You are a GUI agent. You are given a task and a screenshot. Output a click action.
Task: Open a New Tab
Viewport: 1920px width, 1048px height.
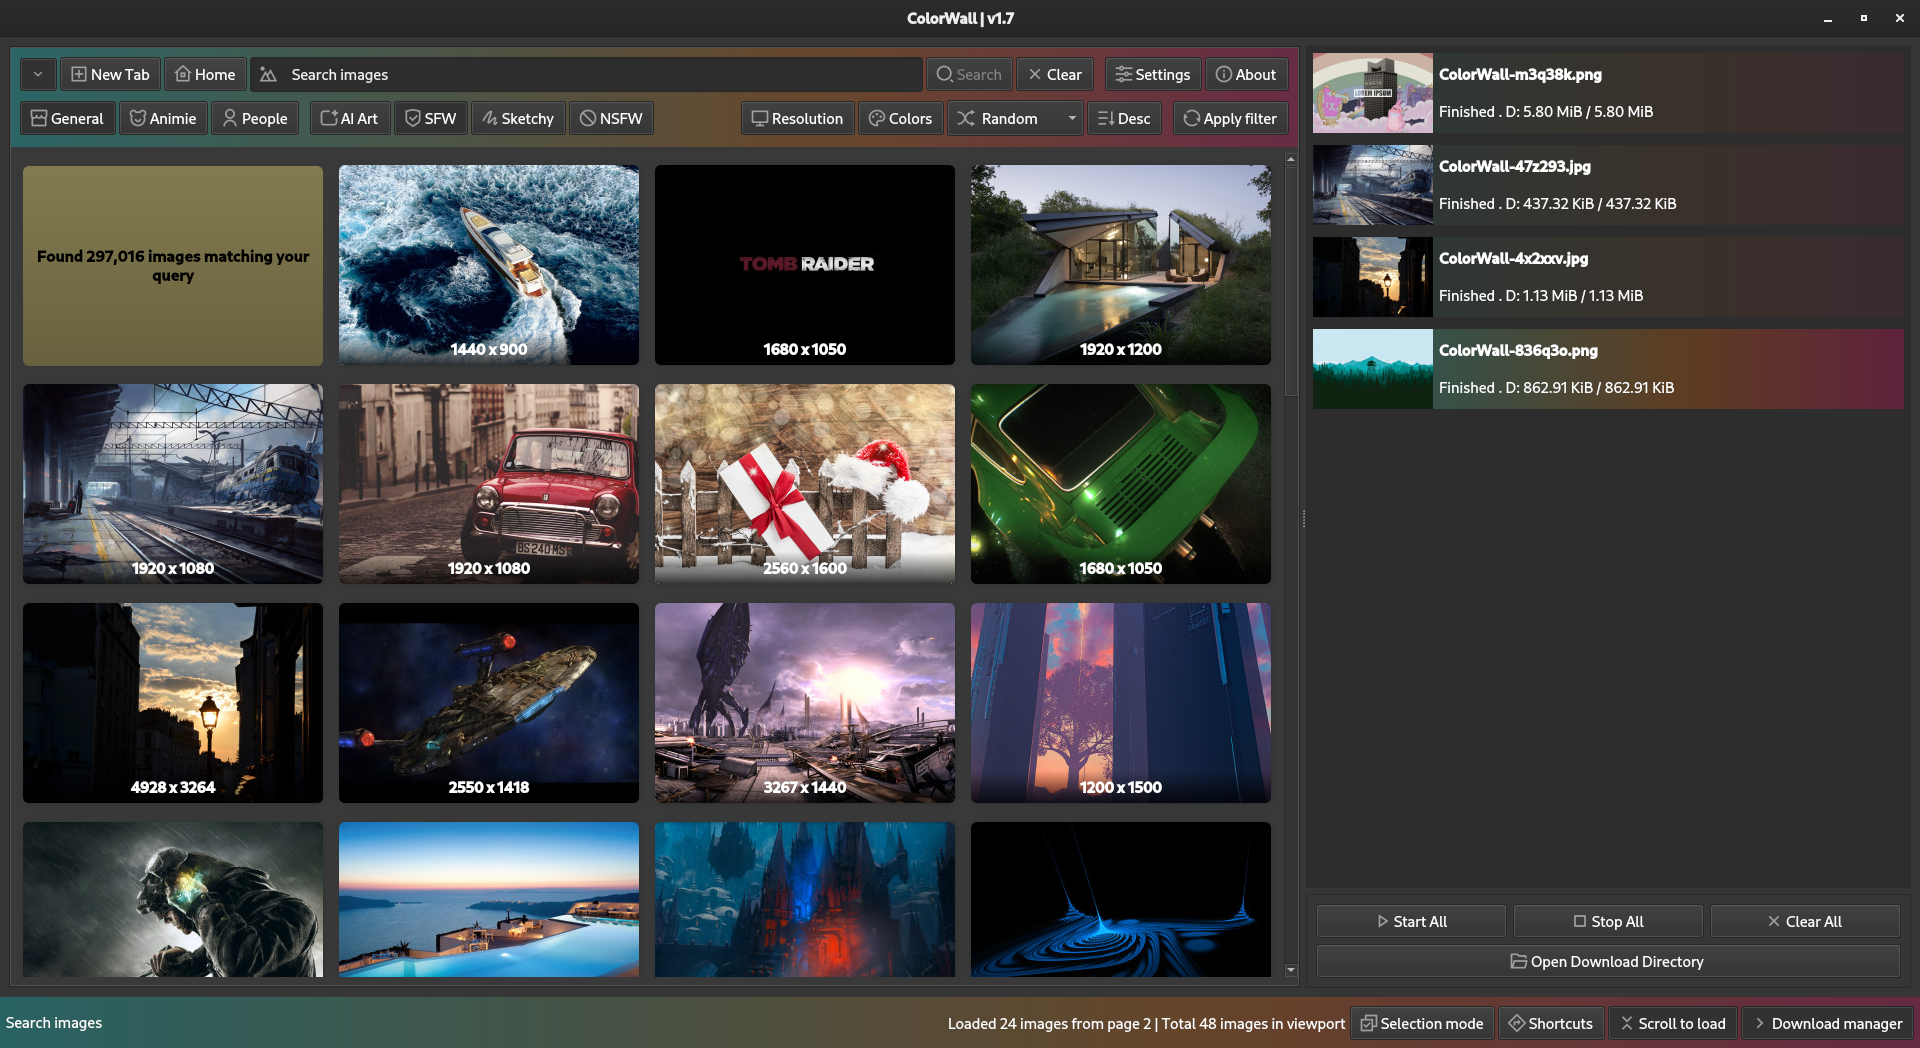110,74
